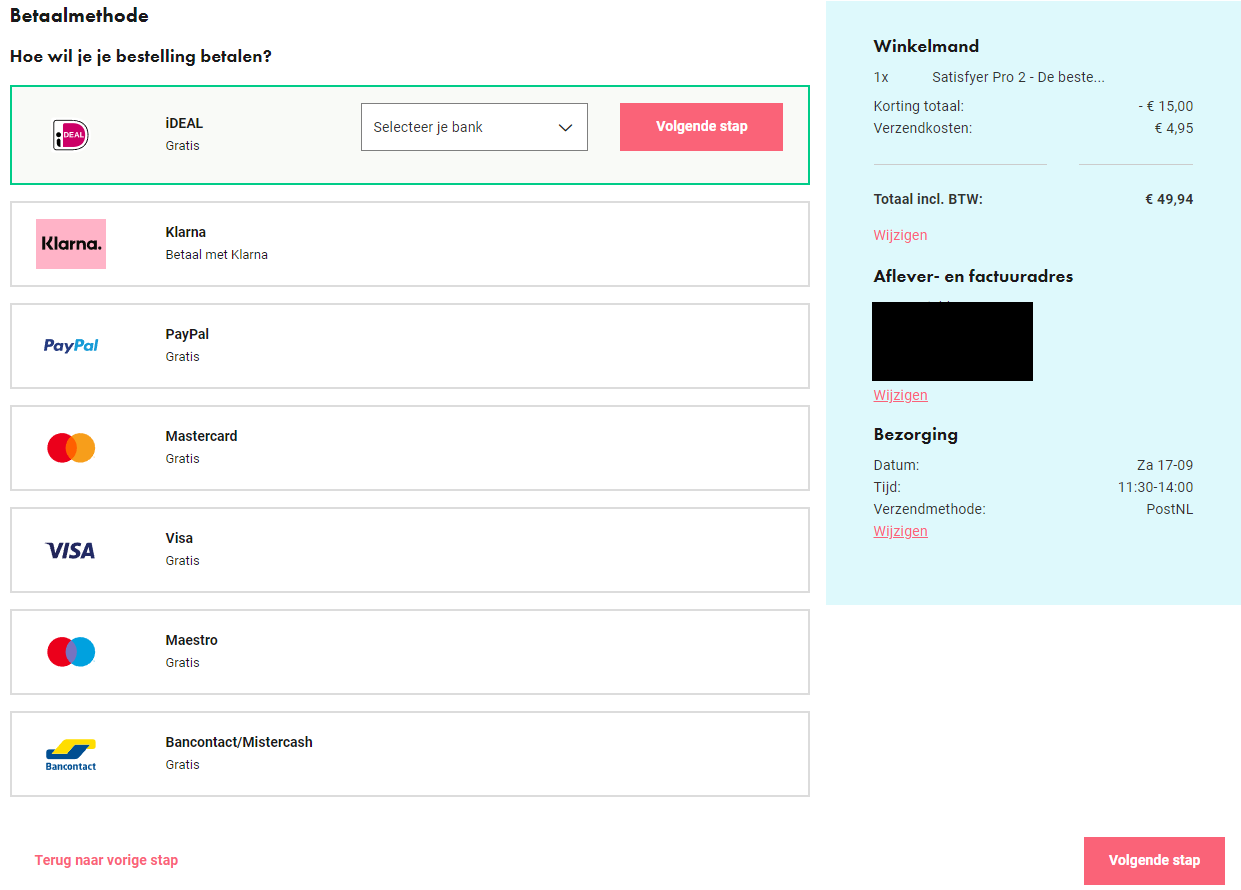The height and width of the screenshot is (890, 1241).
Task: Click the Bancontact logo
Action: click(71, 755)
